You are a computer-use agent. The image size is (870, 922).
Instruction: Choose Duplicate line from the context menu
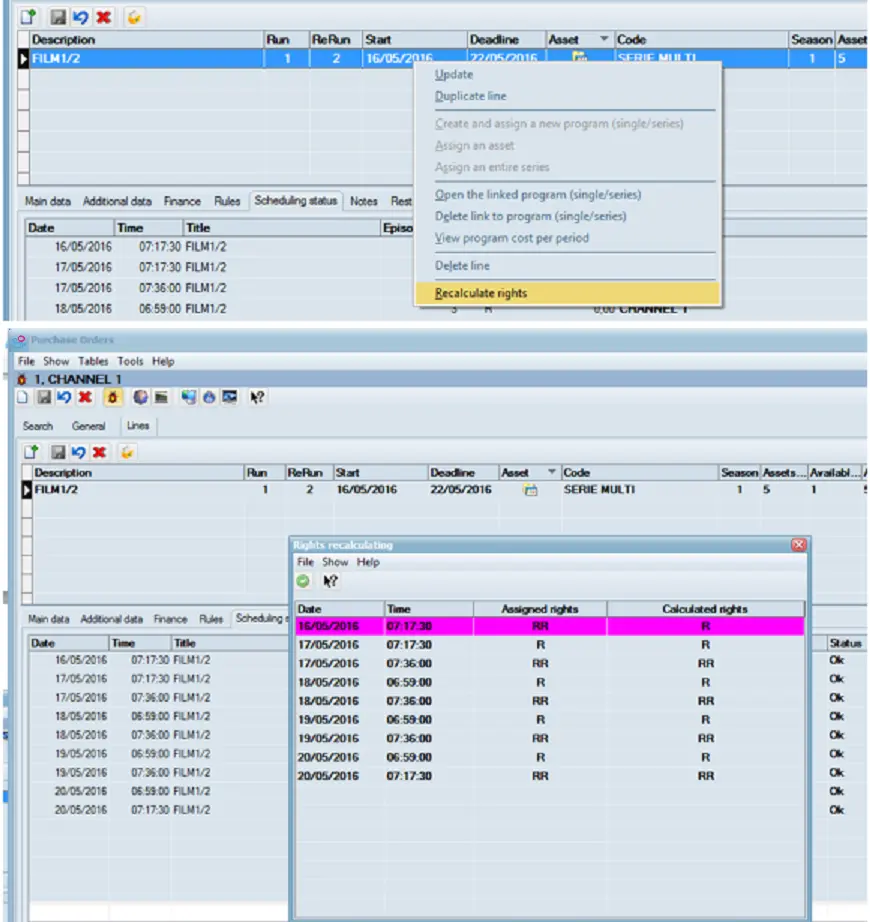point(470,96)
